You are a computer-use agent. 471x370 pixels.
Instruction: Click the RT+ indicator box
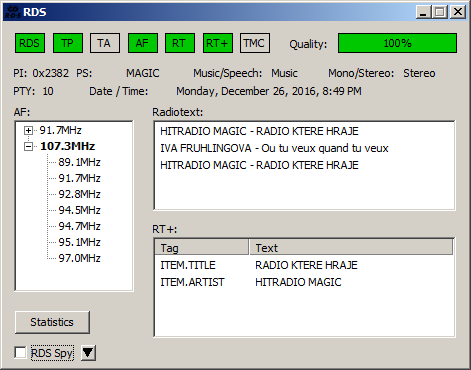(x=218, y=43)
